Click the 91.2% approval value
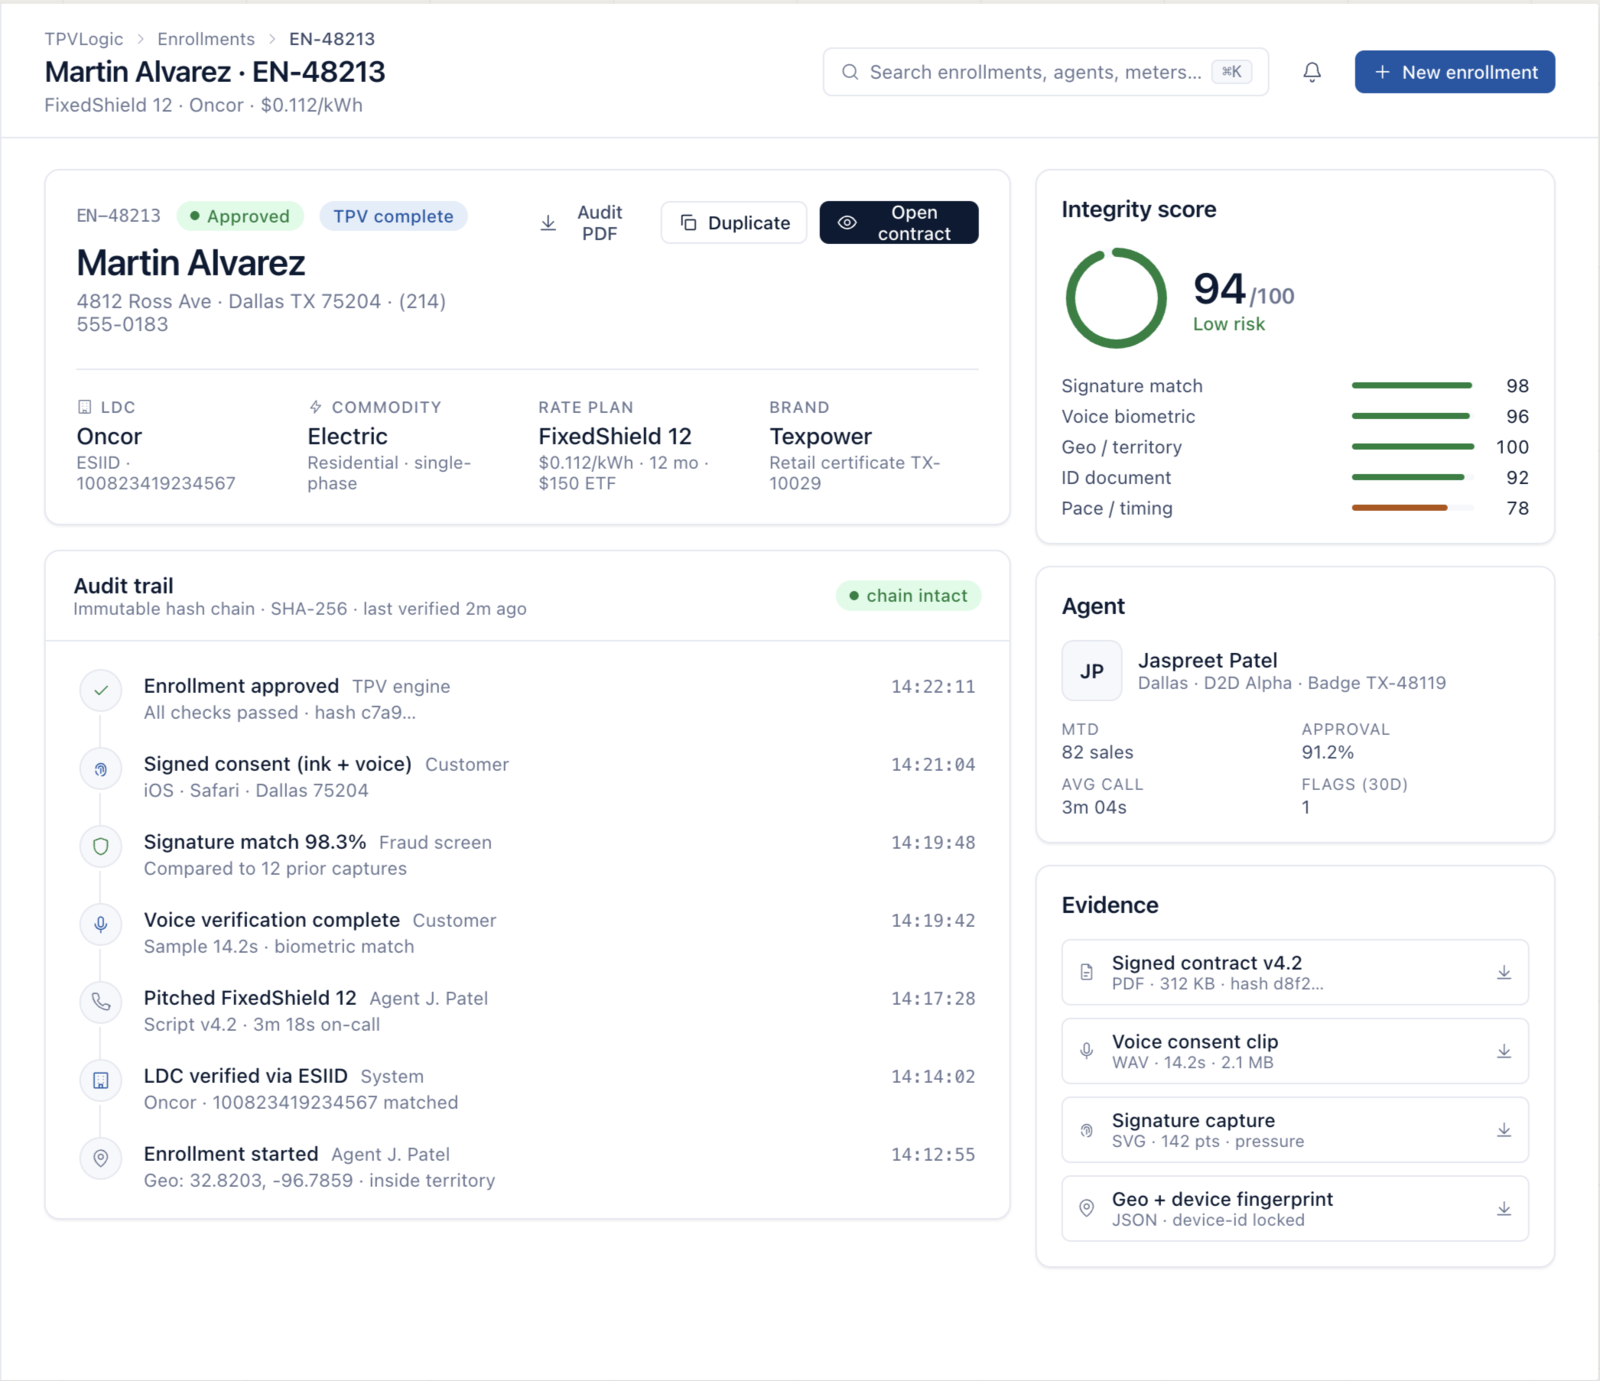1600x1381 pixels. (x=1327, y=752)
